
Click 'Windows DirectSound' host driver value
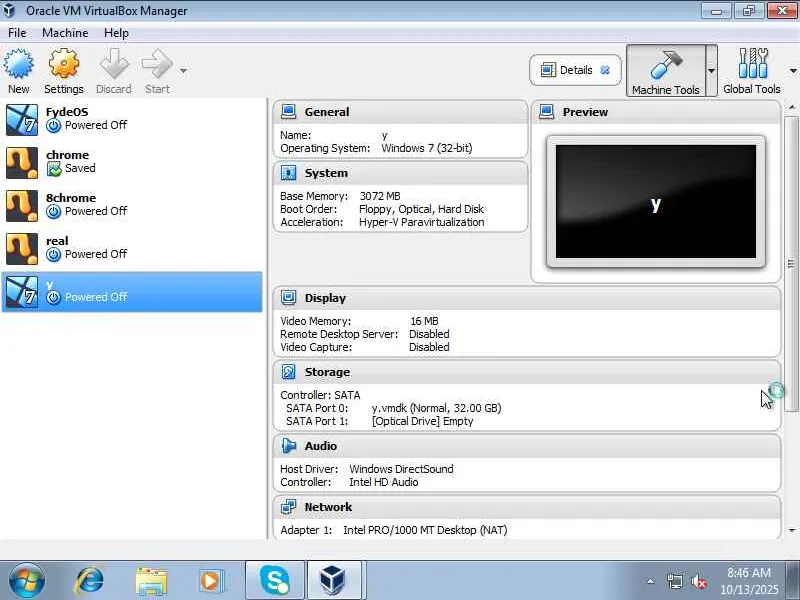[x=401, y=469]
